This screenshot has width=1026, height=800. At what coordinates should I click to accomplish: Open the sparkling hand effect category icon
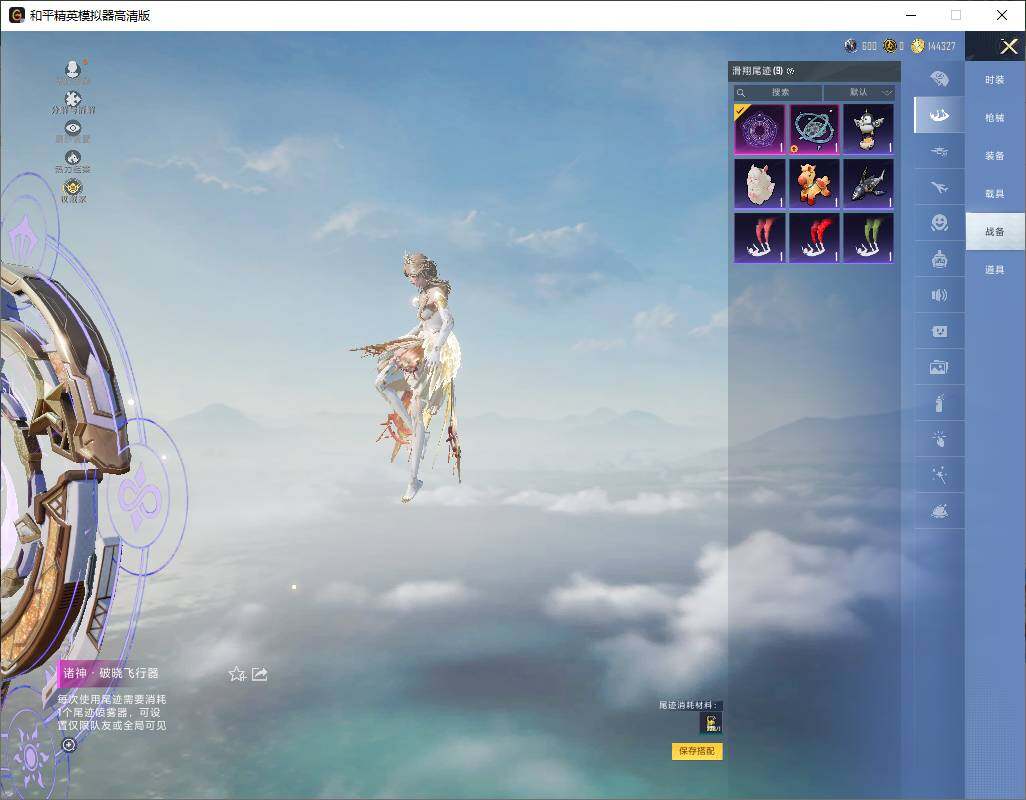pyautogui.click(x=939, y=439)
